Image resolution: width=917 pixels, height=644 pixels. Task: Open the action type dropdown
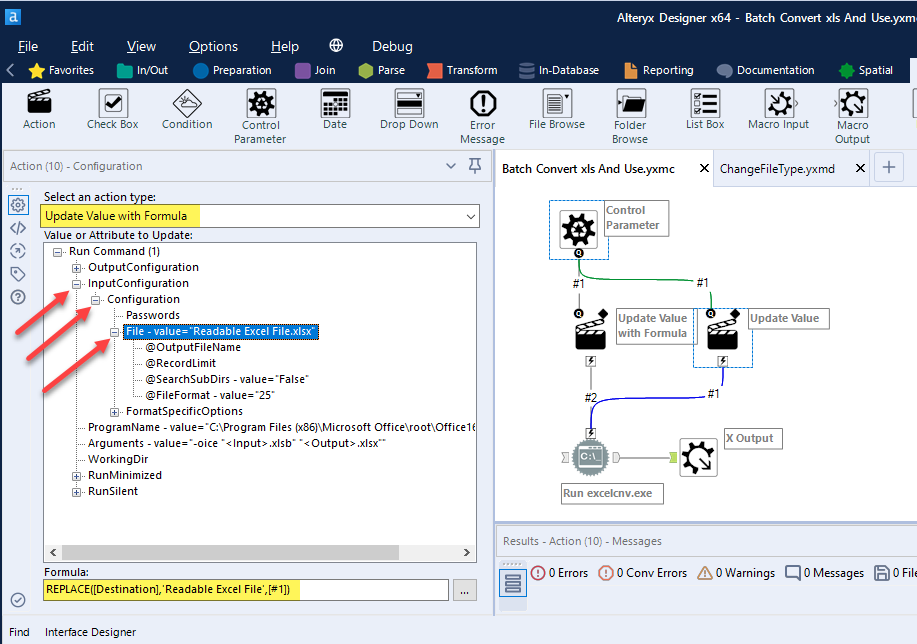coord(471,216)
